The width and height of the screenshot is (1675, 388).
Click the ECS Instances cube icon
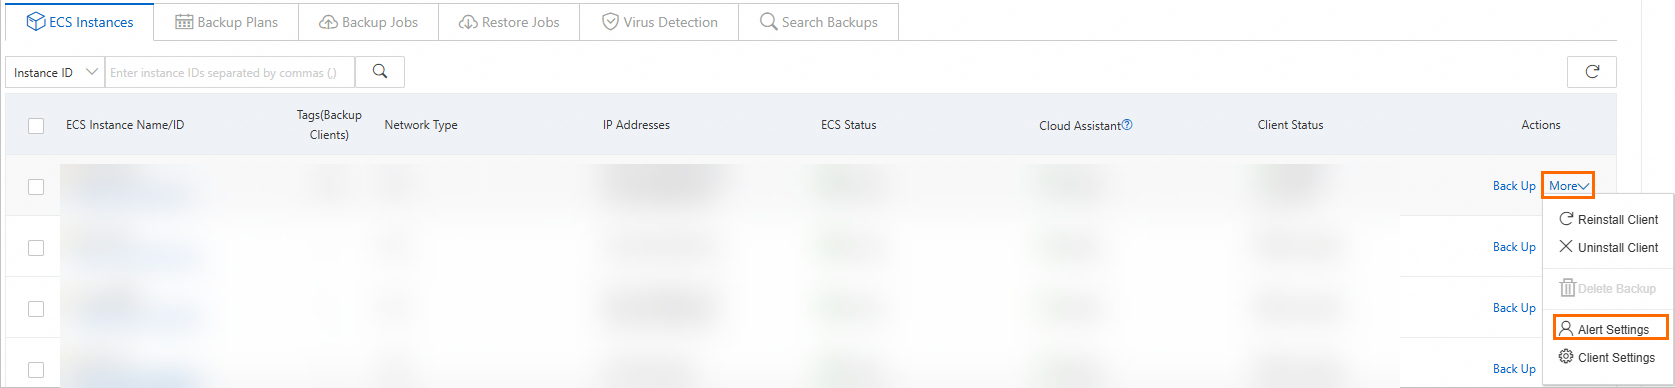(x=36, y=21)
